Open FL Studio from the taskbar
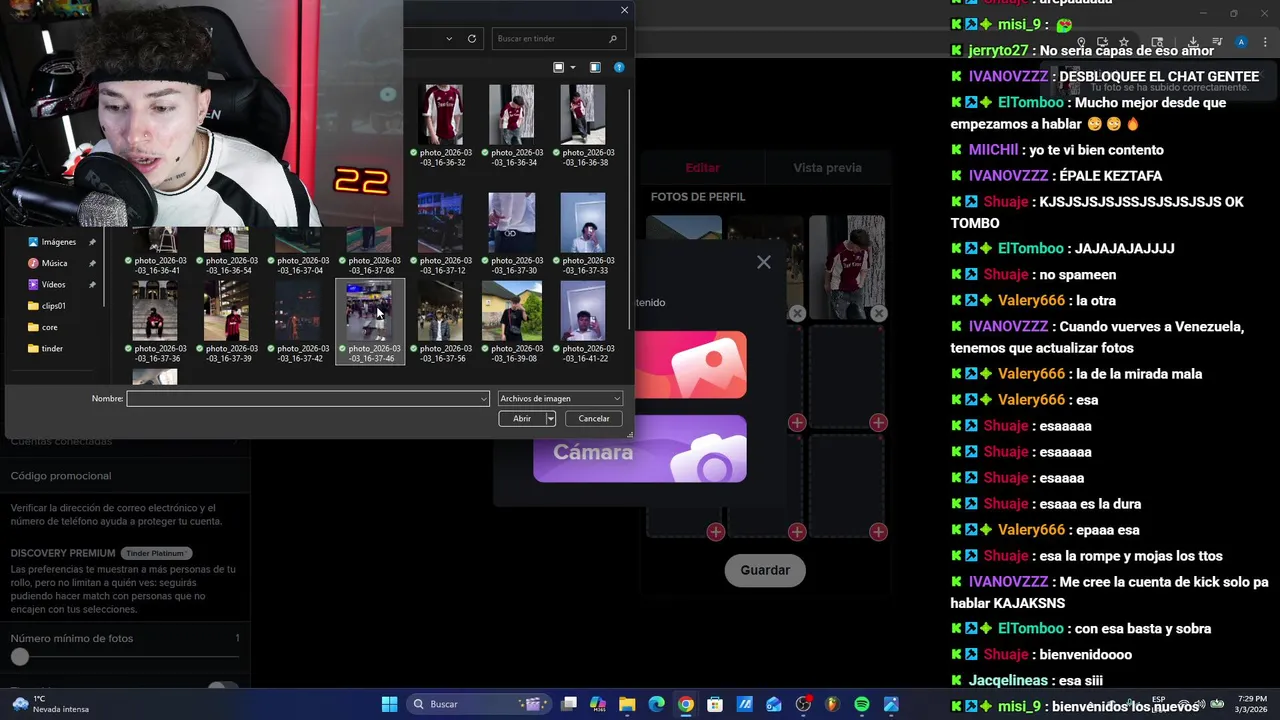Image resolution: width=1280 pixels, height=720 pixels. [x=832, y=704]
